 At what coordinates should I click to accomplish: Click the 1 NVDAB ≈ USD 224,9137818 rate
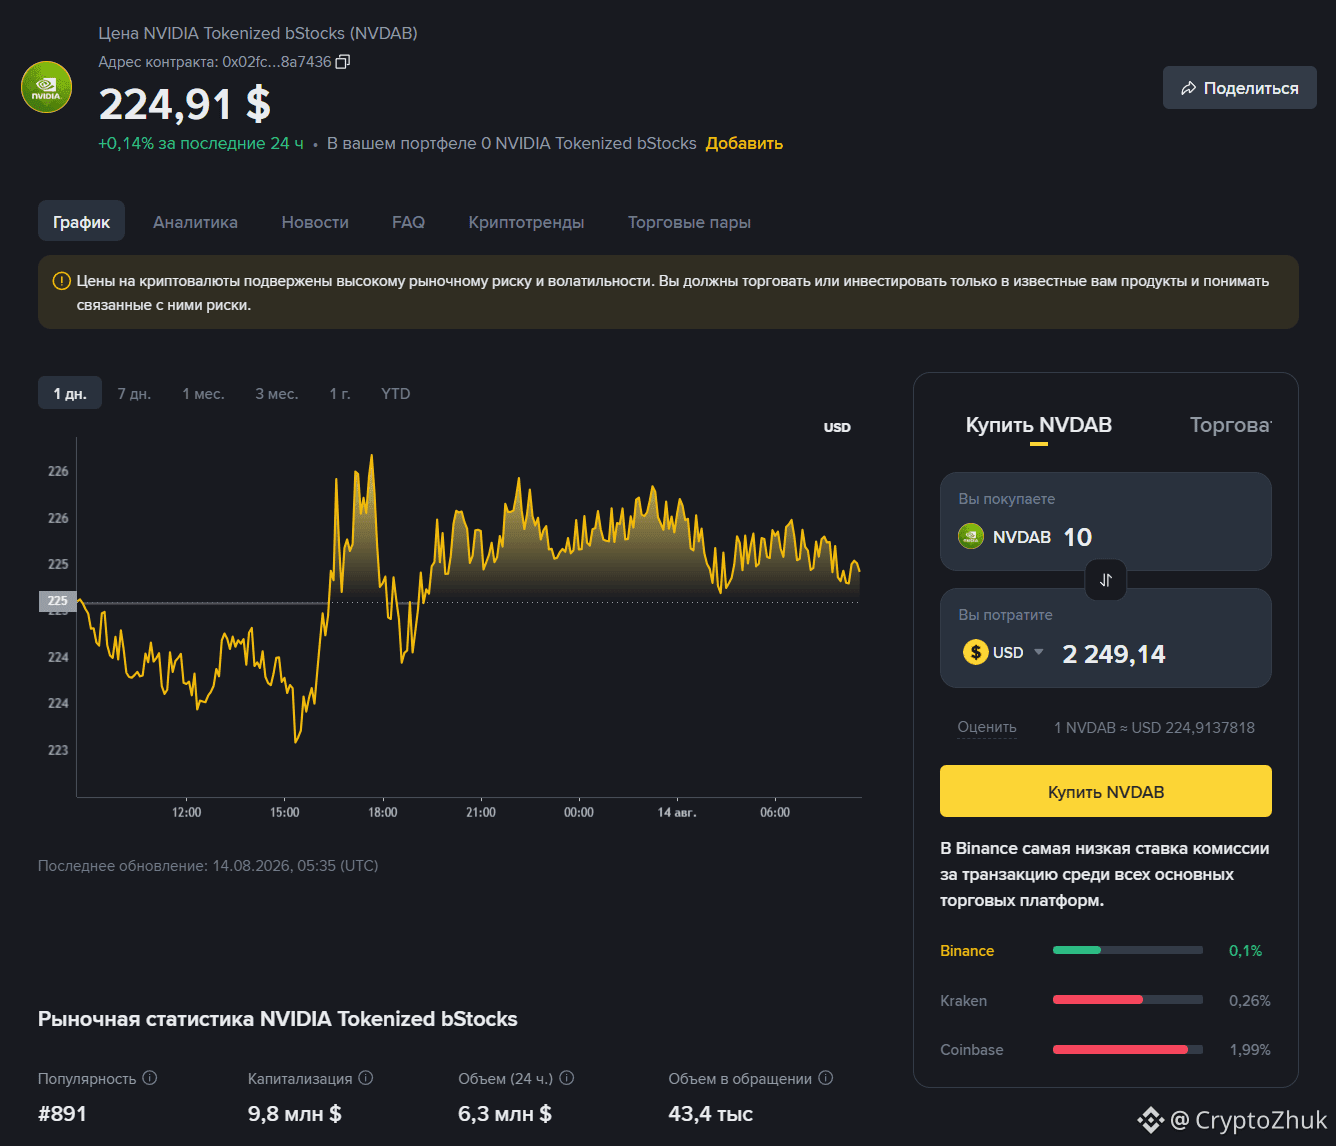(1154, 727)
